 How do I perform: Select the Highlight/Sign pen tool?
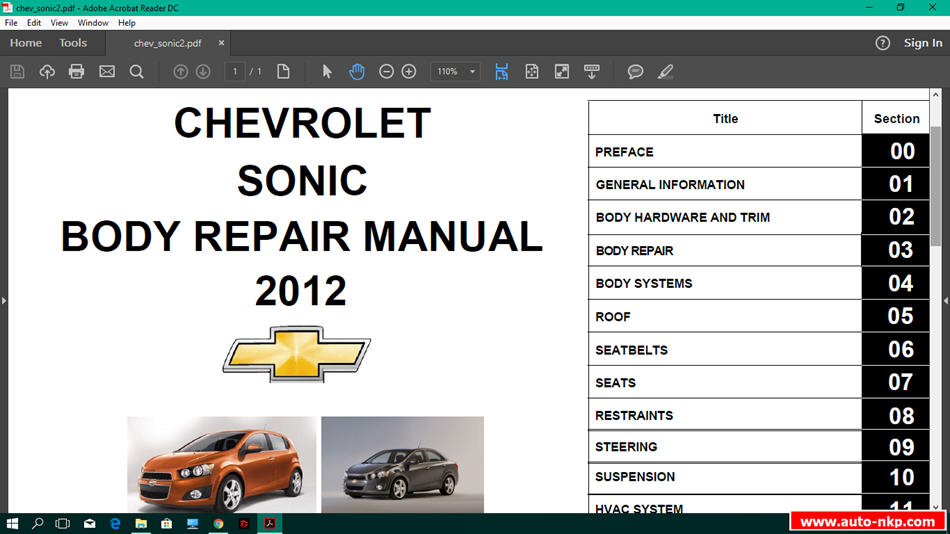click(665, 71)
